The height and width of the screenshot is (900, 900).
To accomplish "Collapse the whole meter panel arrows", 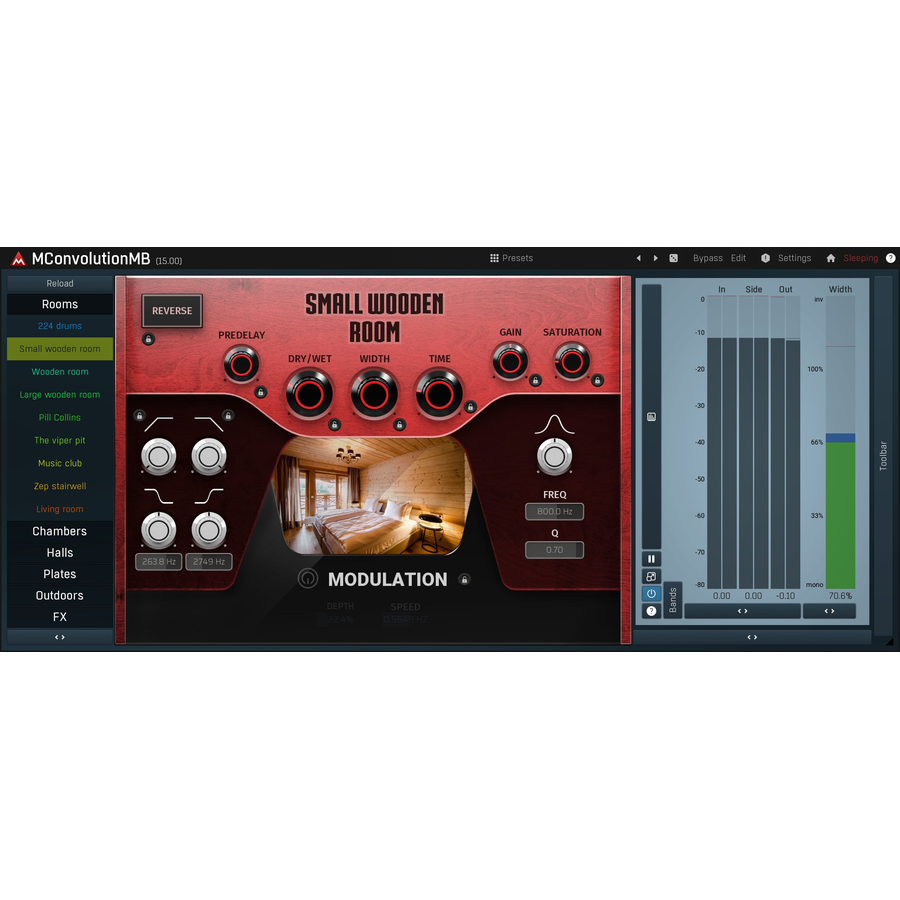I will 752,637.
